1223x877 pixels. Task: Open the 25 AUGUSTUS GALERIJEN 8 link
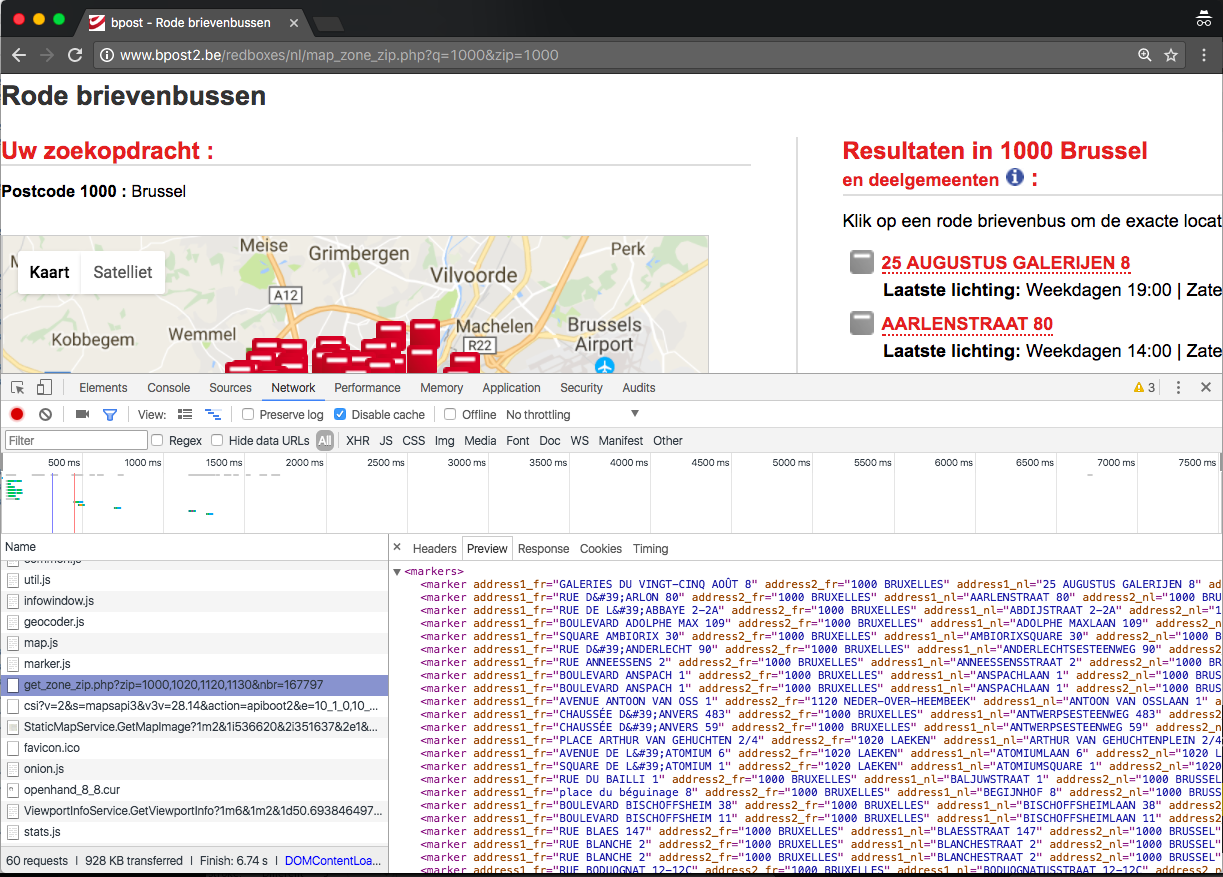[x=1006, y=263]
